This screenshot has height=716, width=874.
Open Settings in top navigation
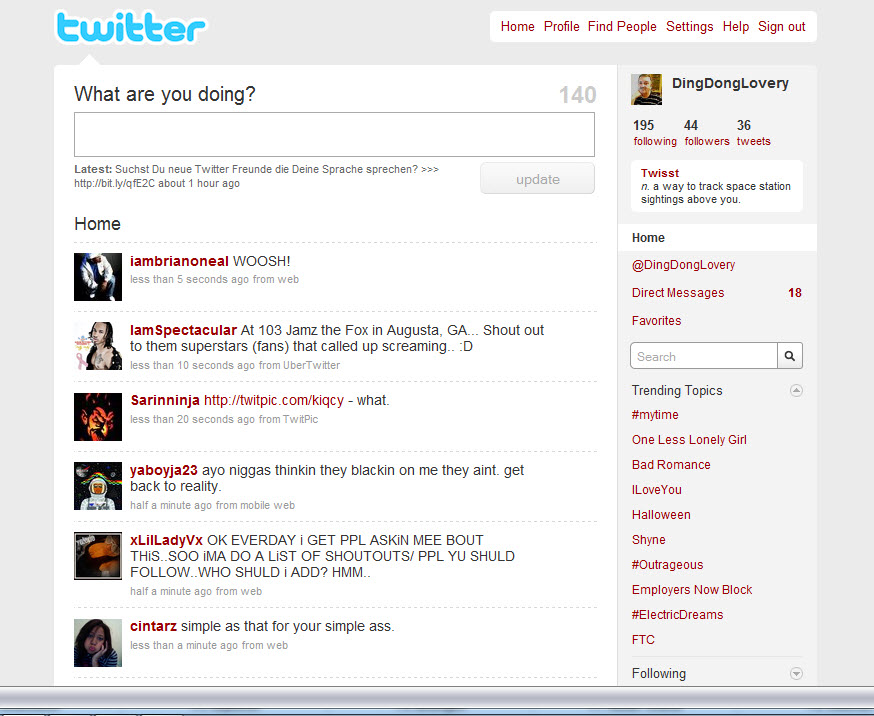[x=690, y=26]
